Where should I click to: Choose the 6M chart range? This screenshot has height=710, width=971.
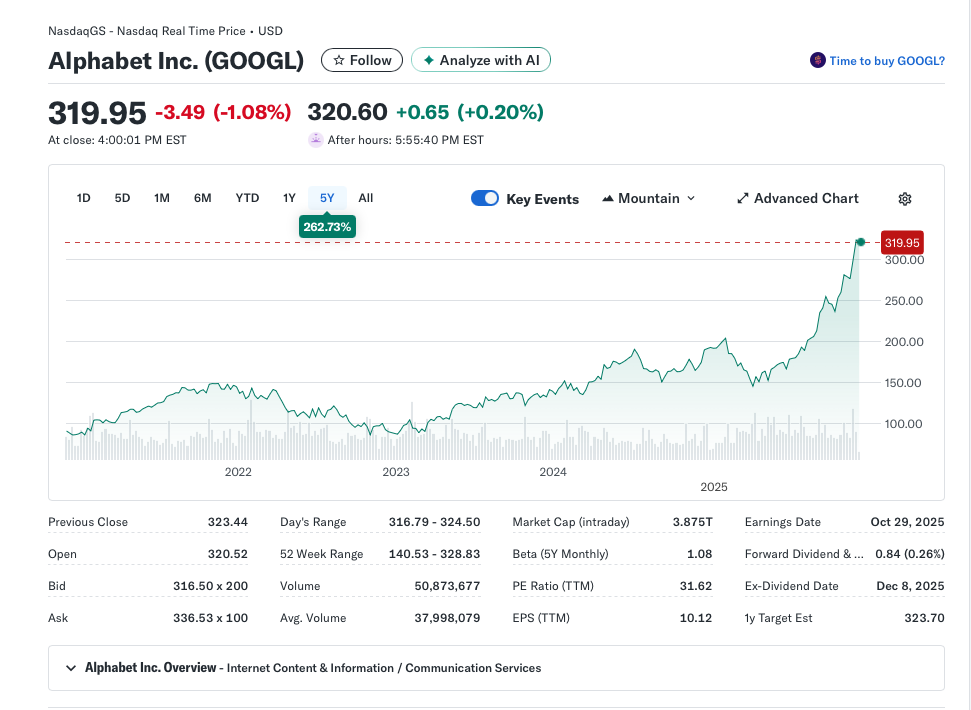click(x=203, y=198)
